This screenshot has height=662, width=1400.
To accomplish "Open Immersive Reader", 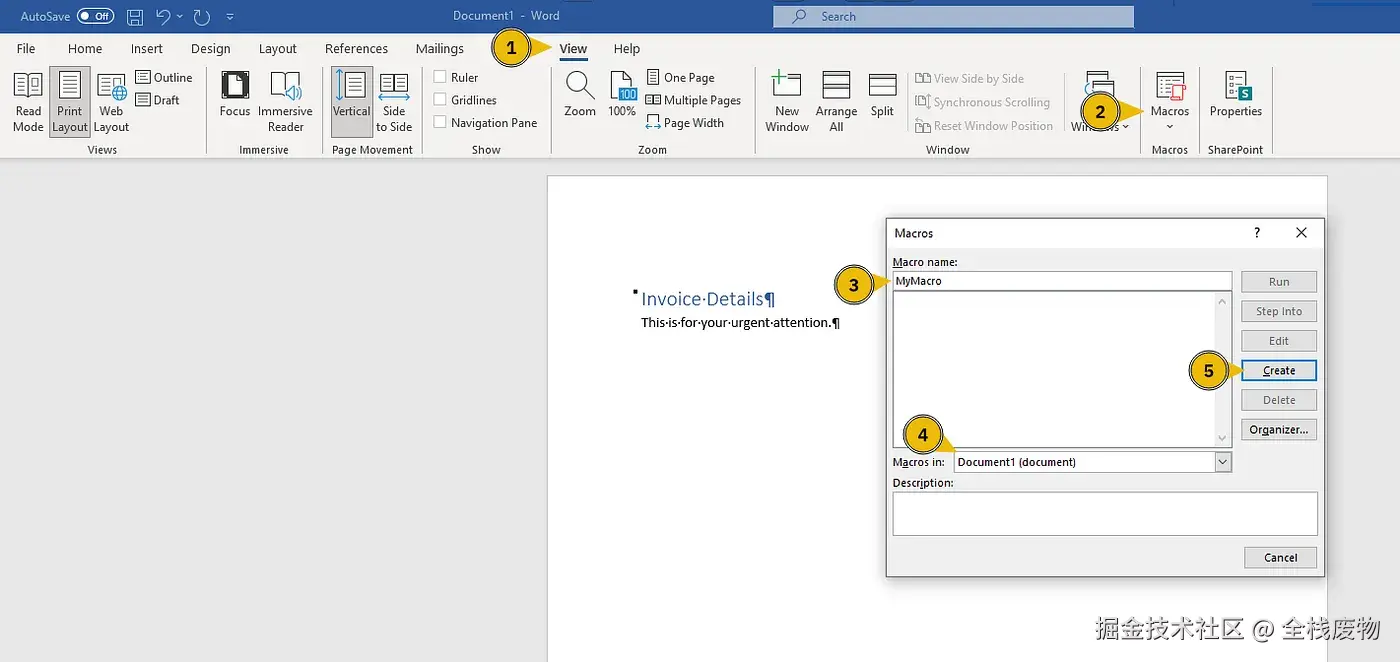I will point(285,101).
